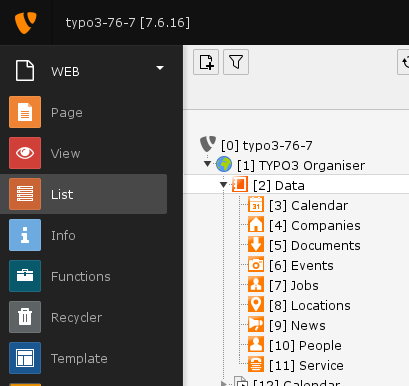409x386 pixels.
Task: Open the View module eye icon
Action: pyautogui.click(x=25, y=153)
